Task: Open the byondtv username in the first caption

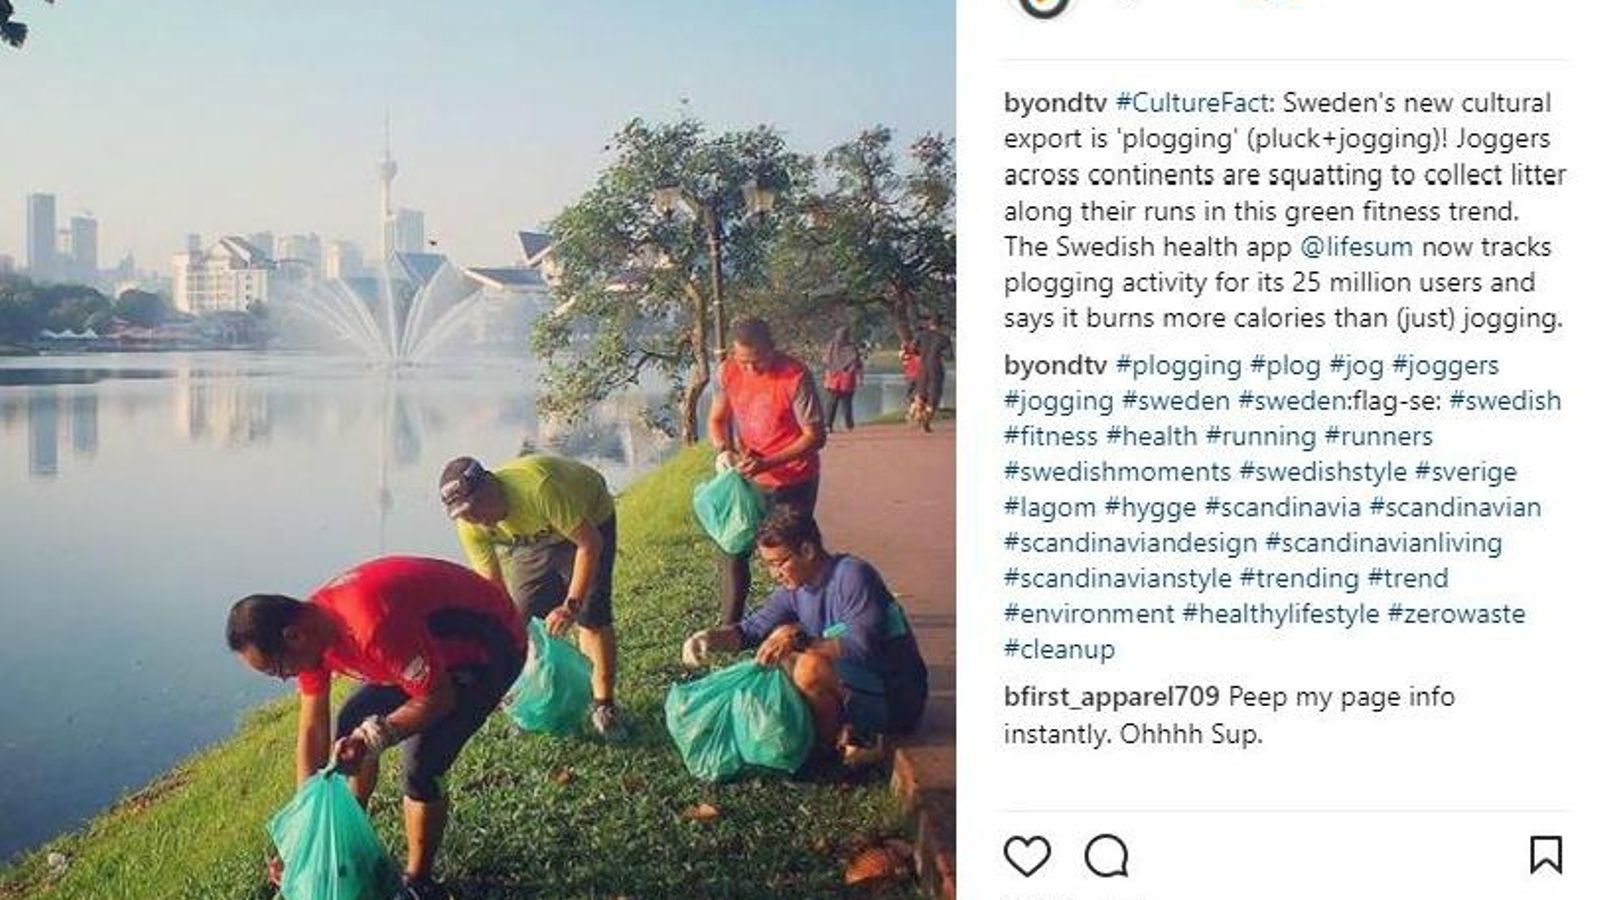Action: coord(1055,103)
